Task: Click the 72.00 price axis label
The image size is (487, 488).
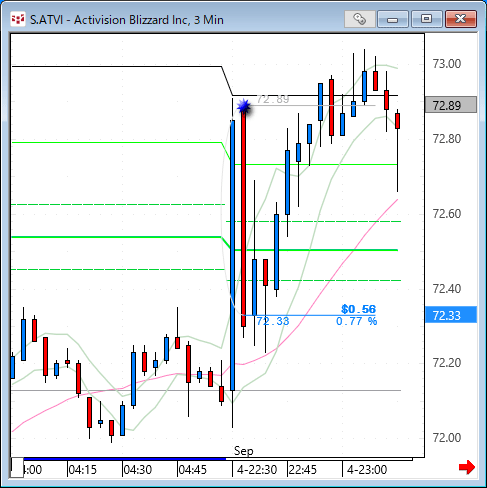Action: pos(447,438)
